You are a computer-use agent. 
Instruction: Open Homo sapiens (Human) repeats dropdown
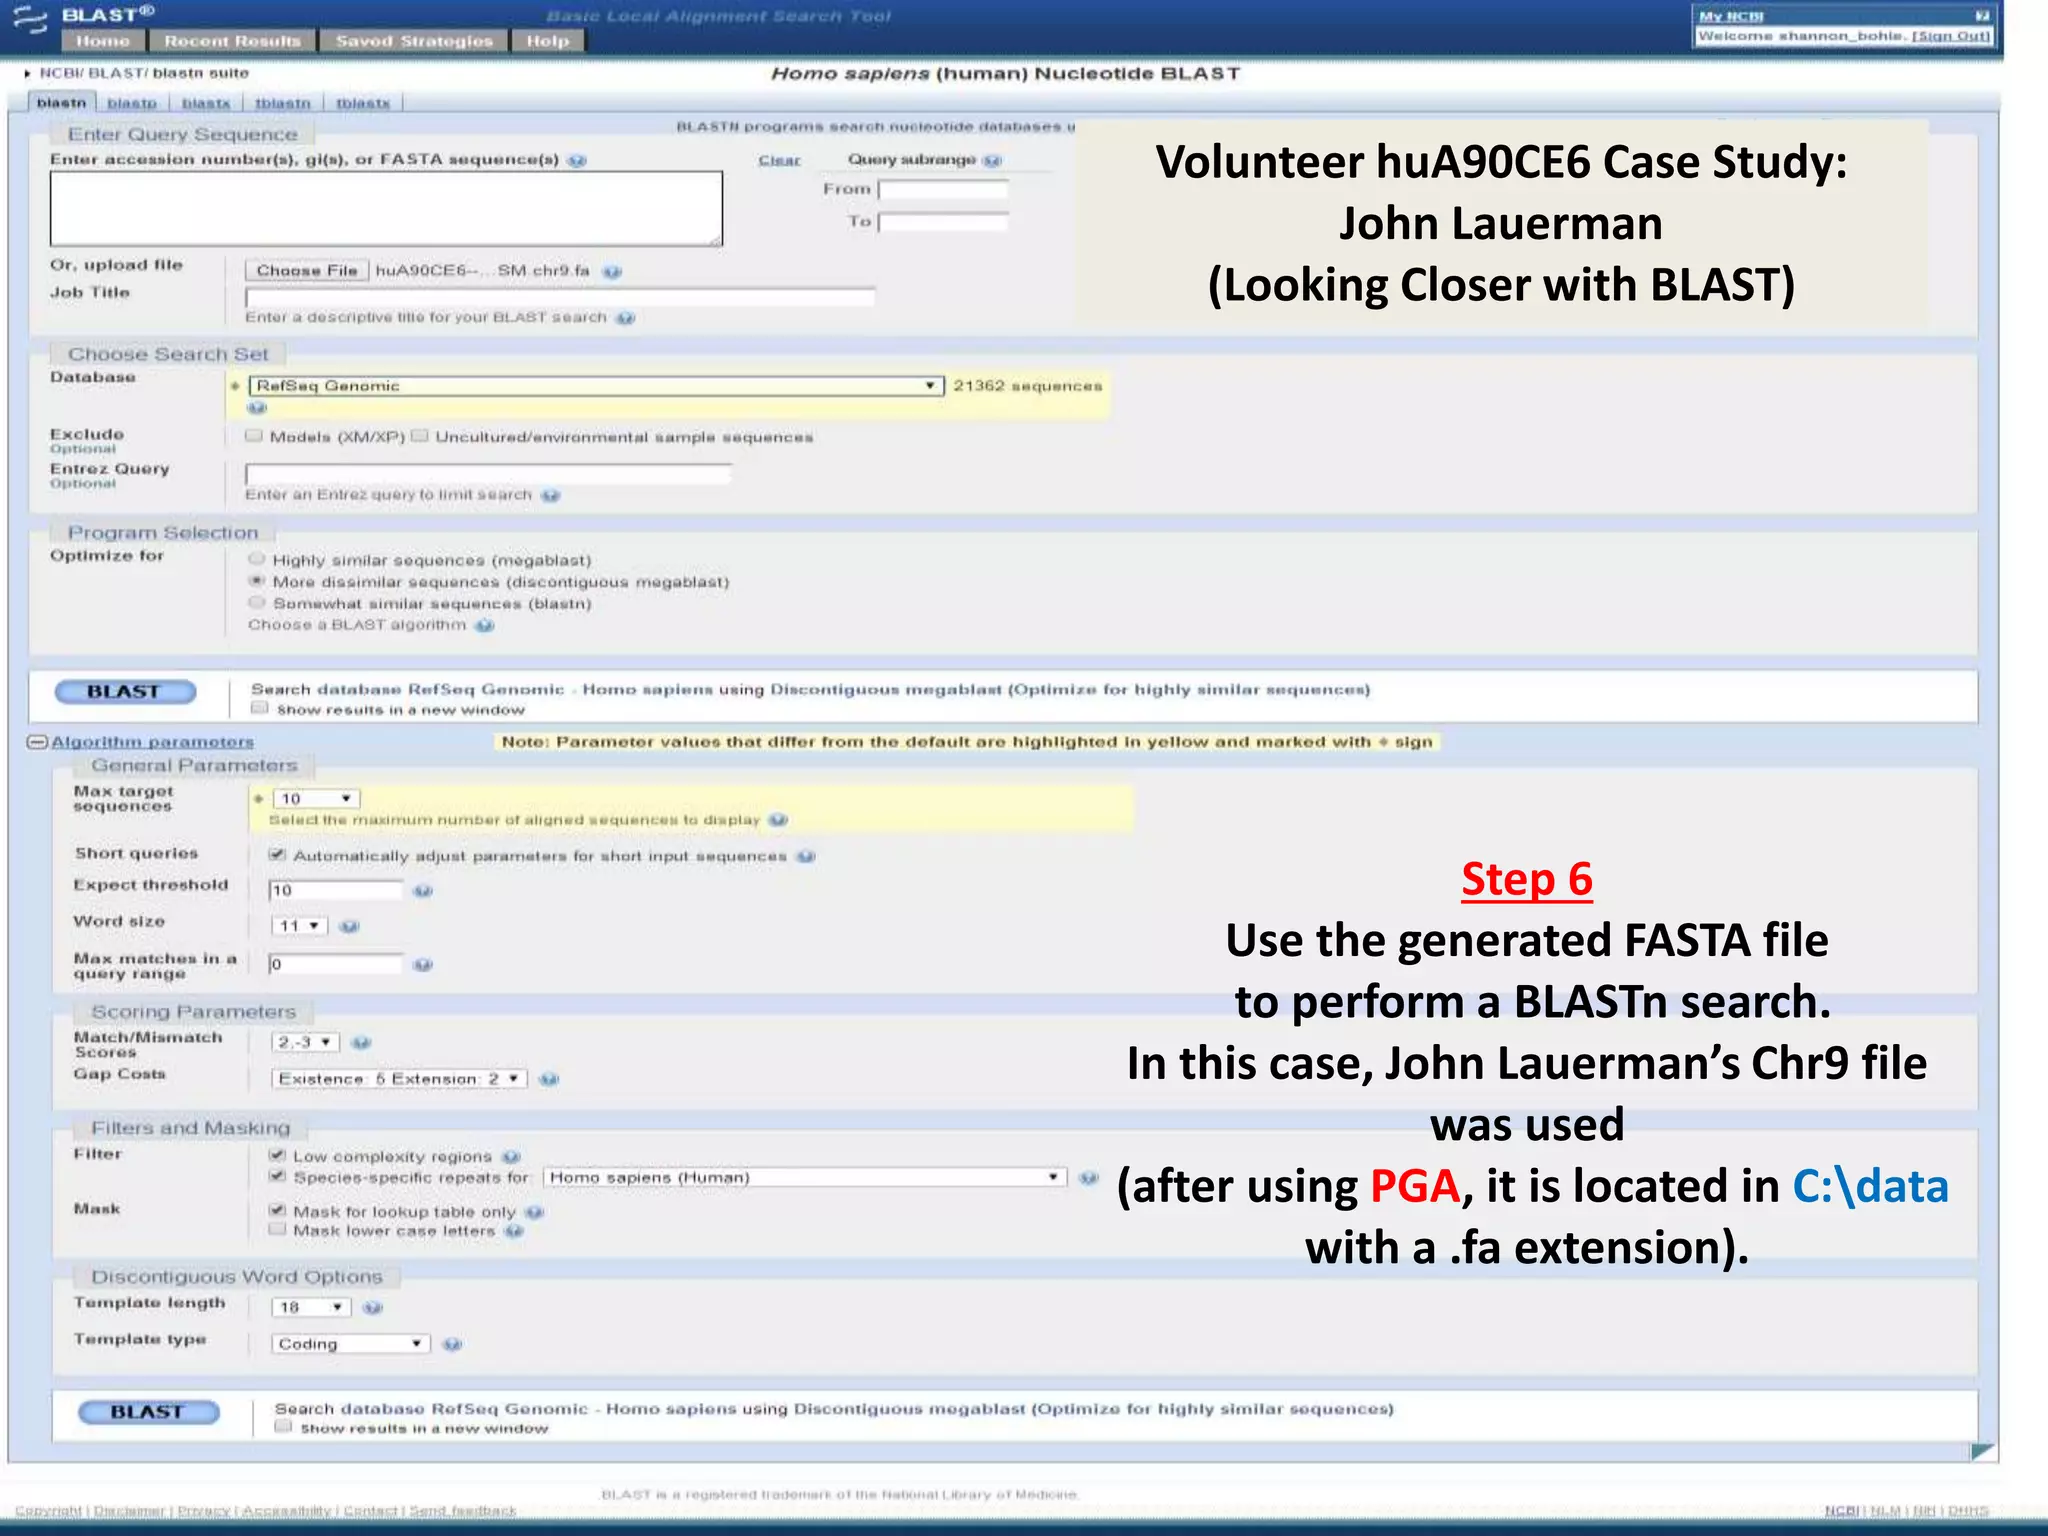(x=805, y=1177)
